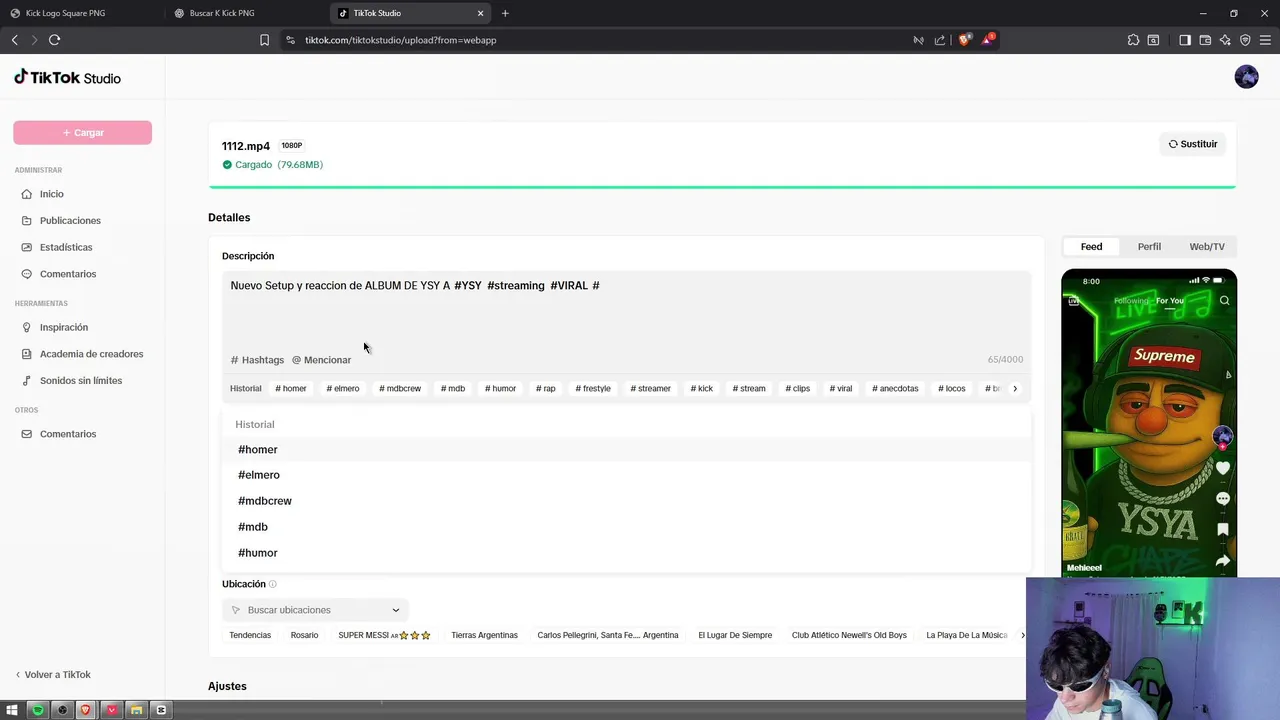Choose #humor from Historial dropdown list
Screen dimensions: 1280x720
[626, 553]
